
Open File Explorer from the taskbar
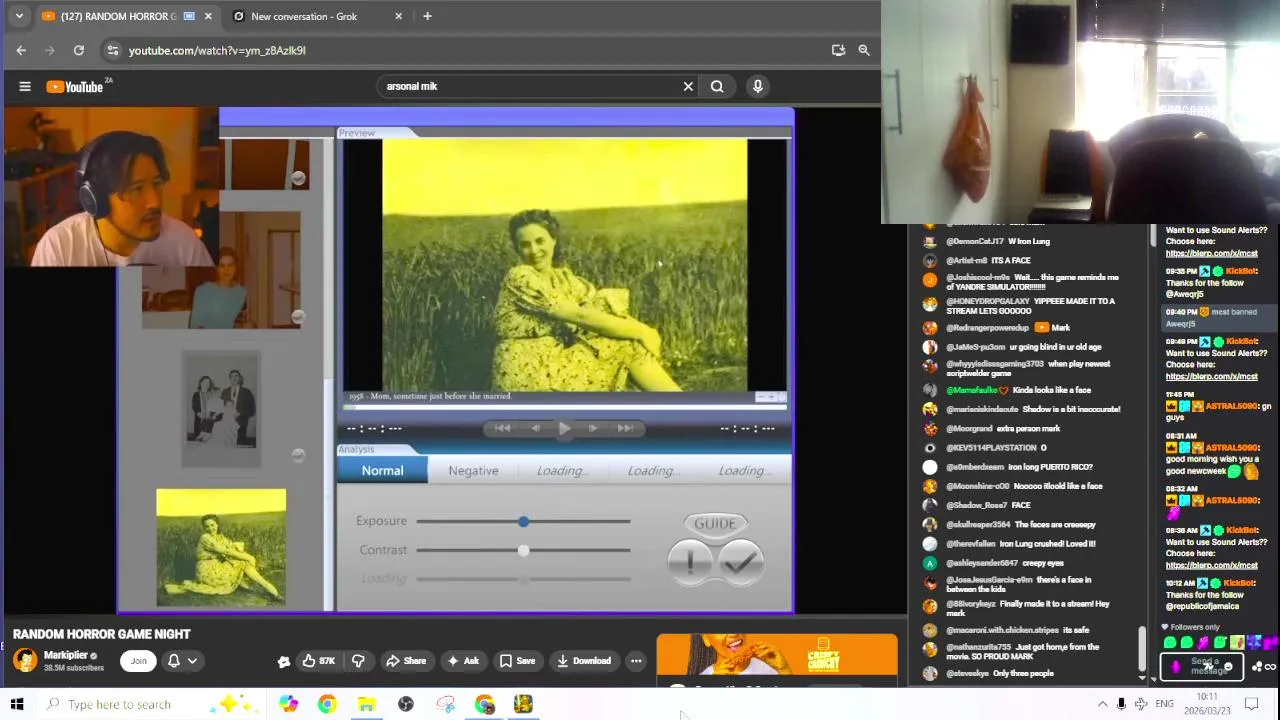point(367,704)
